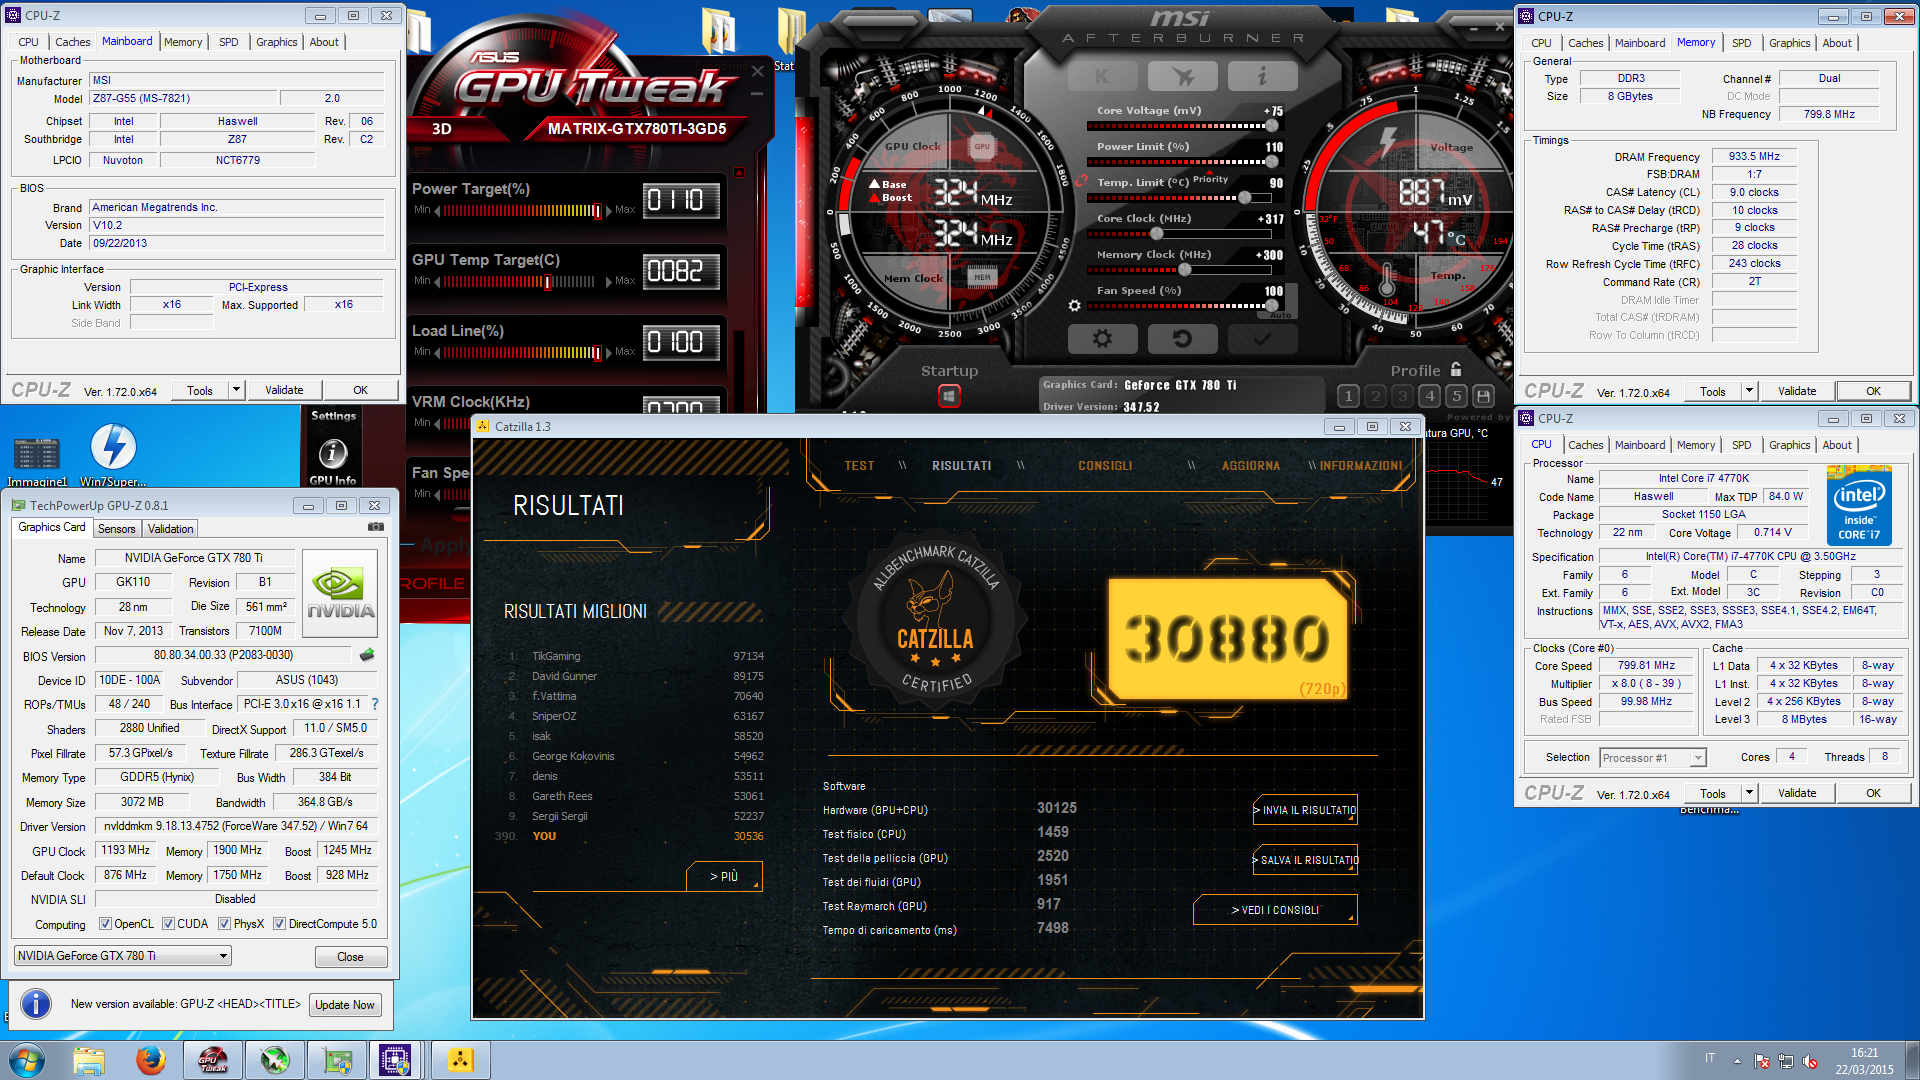This screenshot has height=1080, width=1920.
Task: Toggle the CUDA checkbox in GPU-Z
Action: [168, 924]
